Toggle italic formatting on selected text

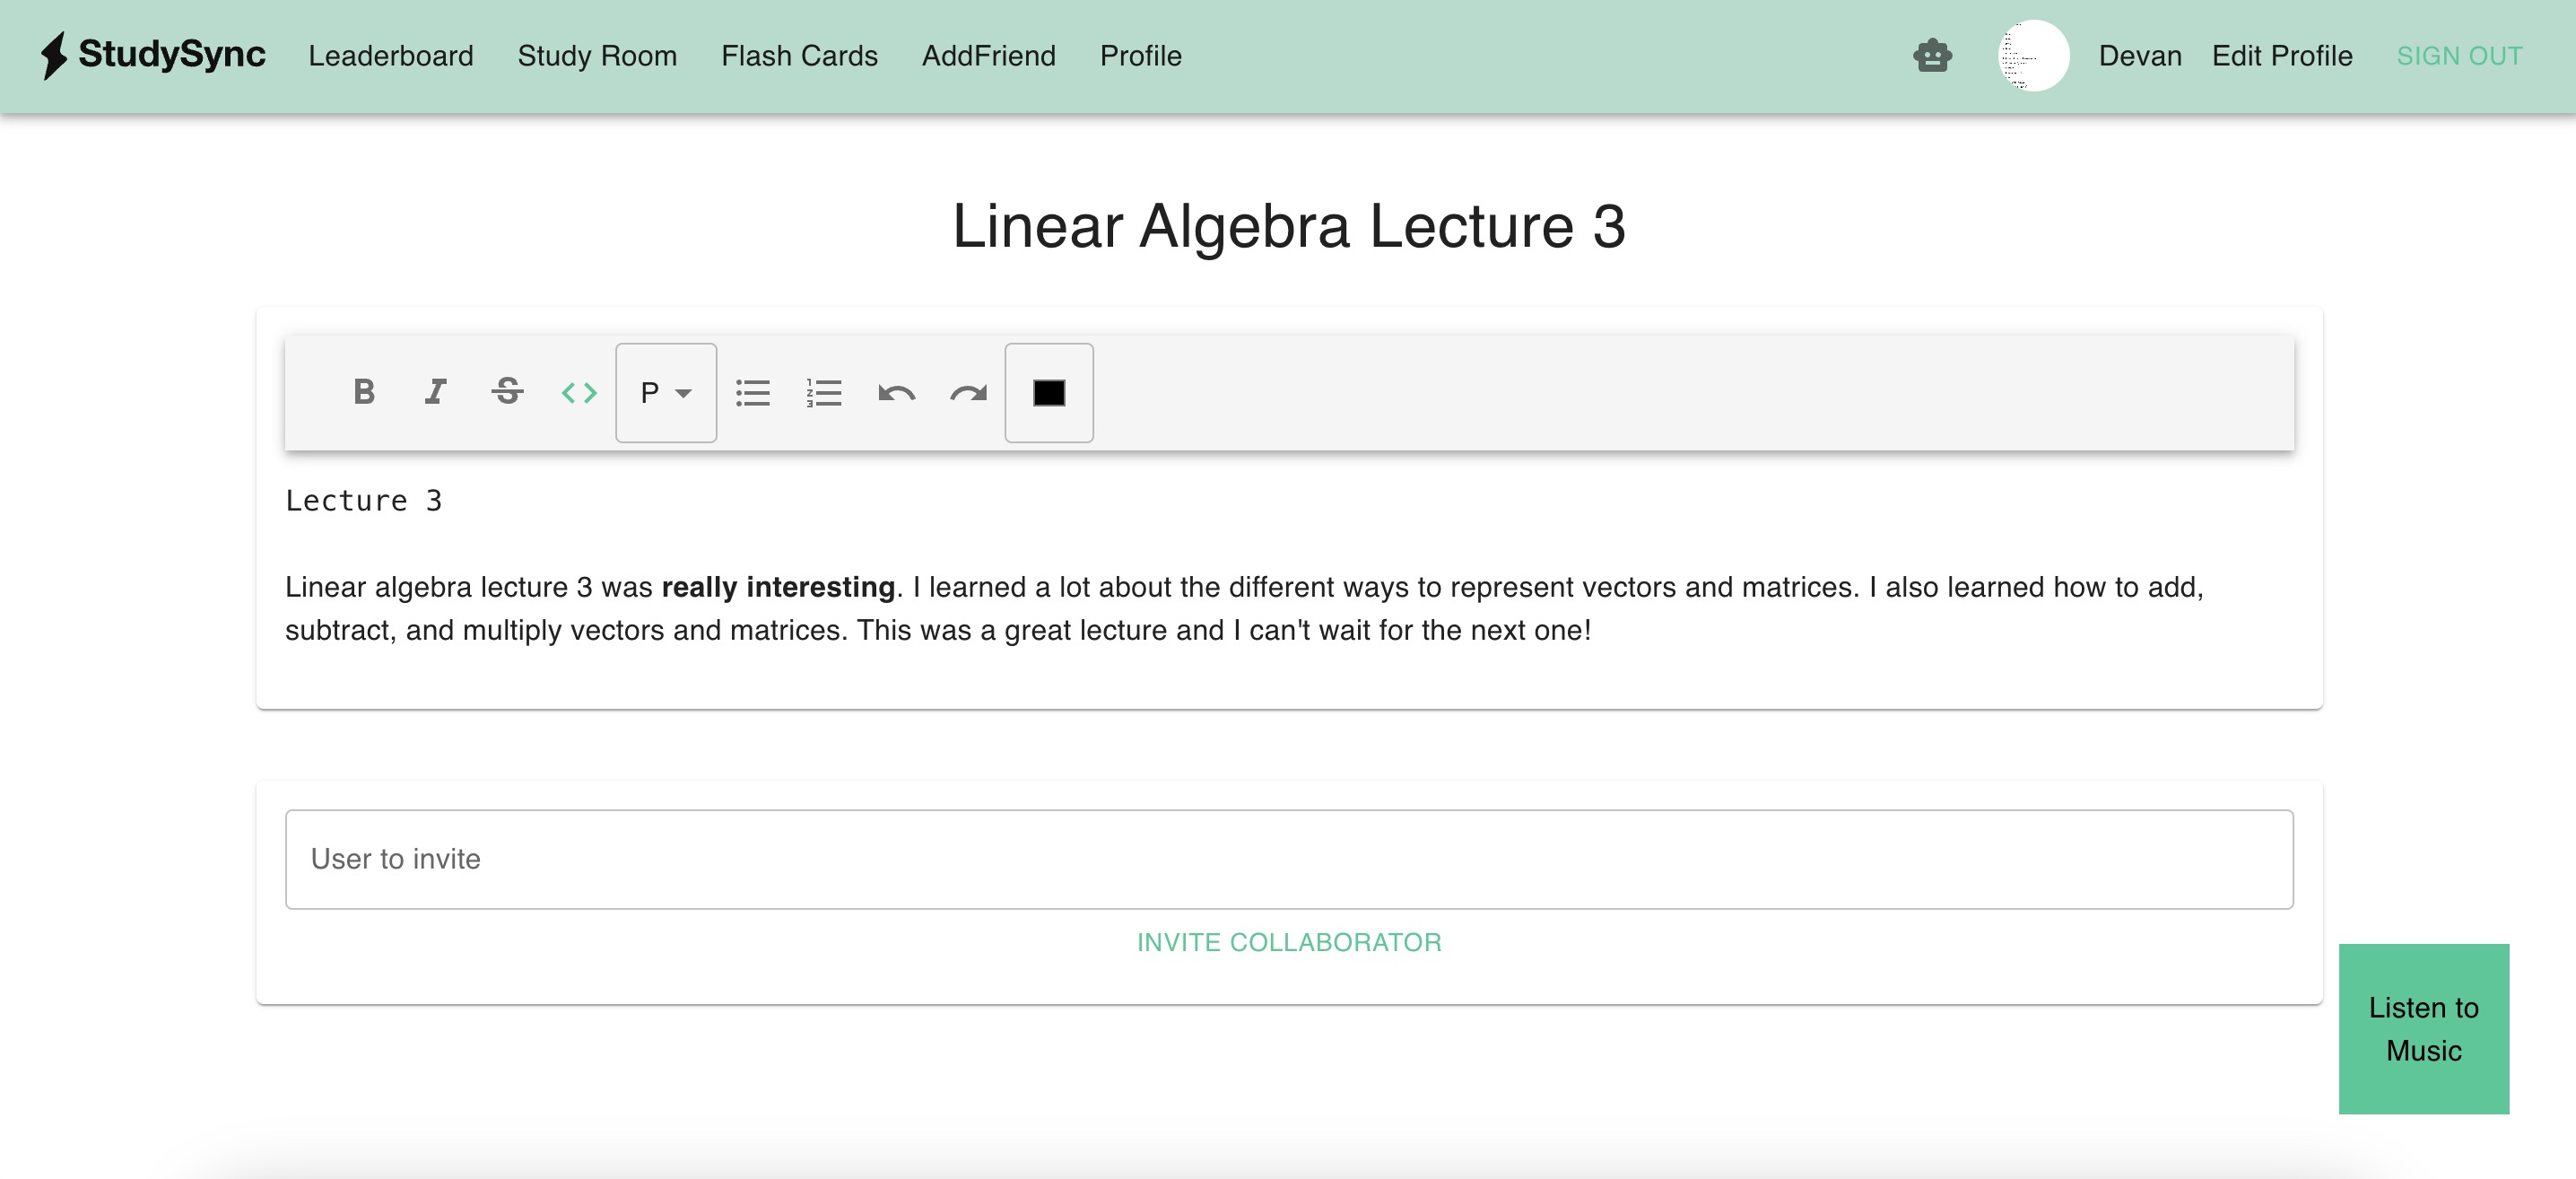tap(434, 391)
